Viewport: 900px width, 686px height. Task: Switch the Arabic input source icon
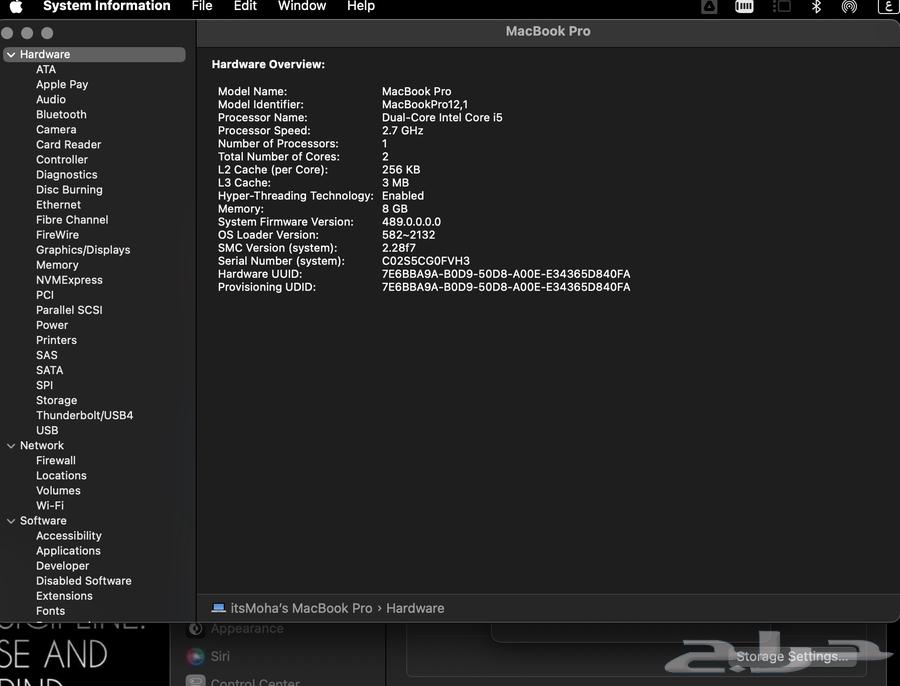click(x=887, y=6)
